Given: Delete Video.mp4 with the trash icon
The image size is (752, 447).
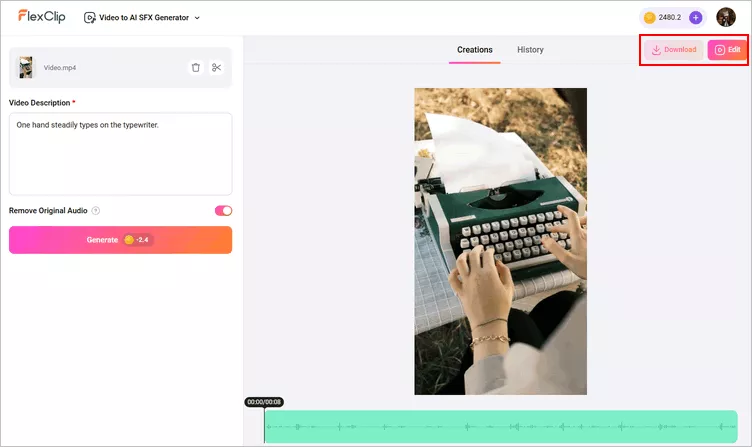Looking at the screenshot, I should [x=196, y=68].
